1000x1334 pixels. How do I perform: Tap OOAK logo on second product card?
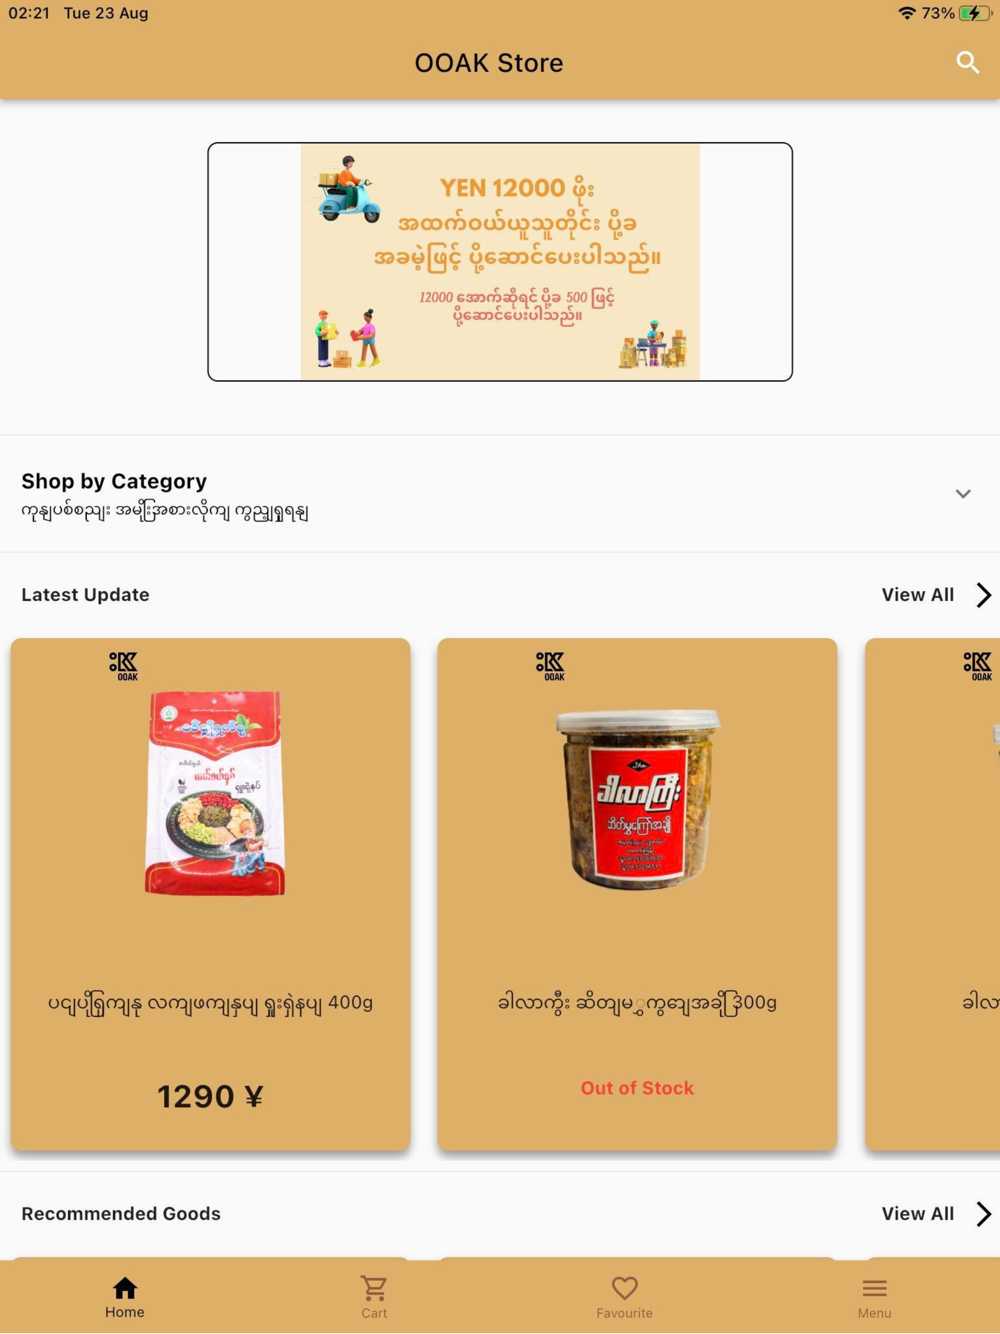click(x=551, y=666)
